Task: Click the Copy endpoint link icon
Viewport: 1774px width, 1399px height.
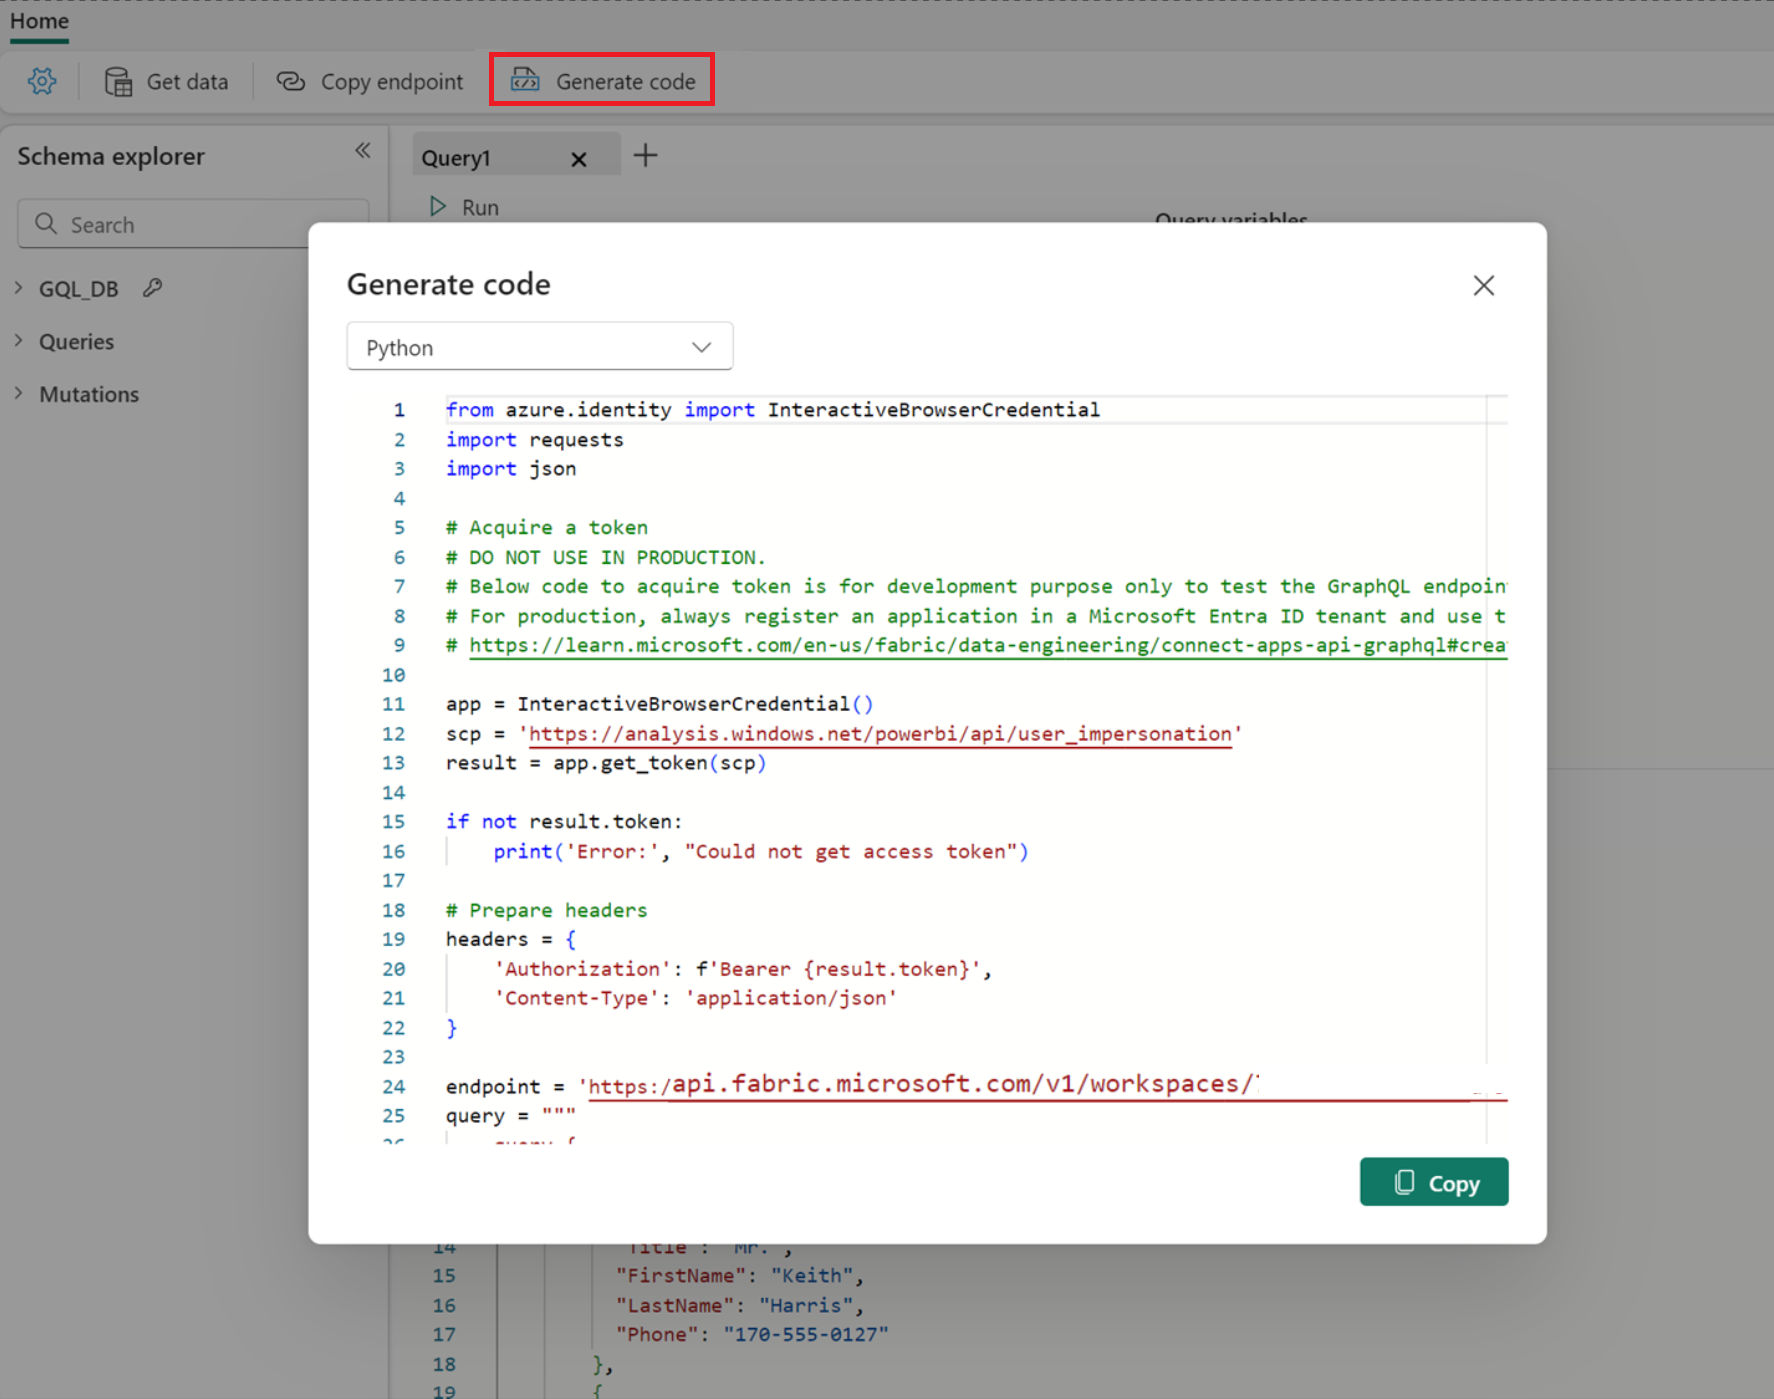Action: coord(291,81)
